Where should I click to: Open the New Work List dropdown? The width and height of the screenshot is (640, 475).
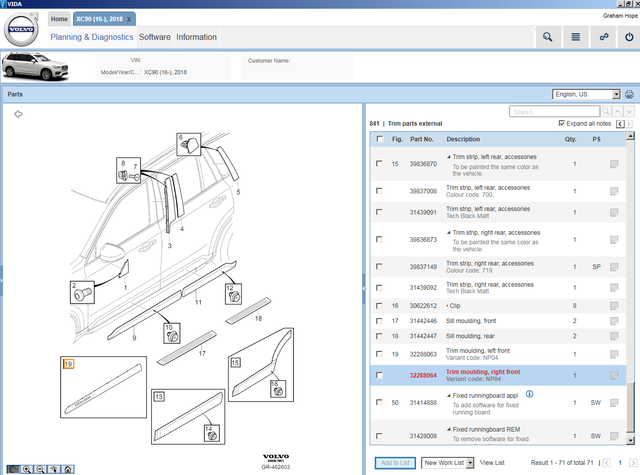coord(448,463)
